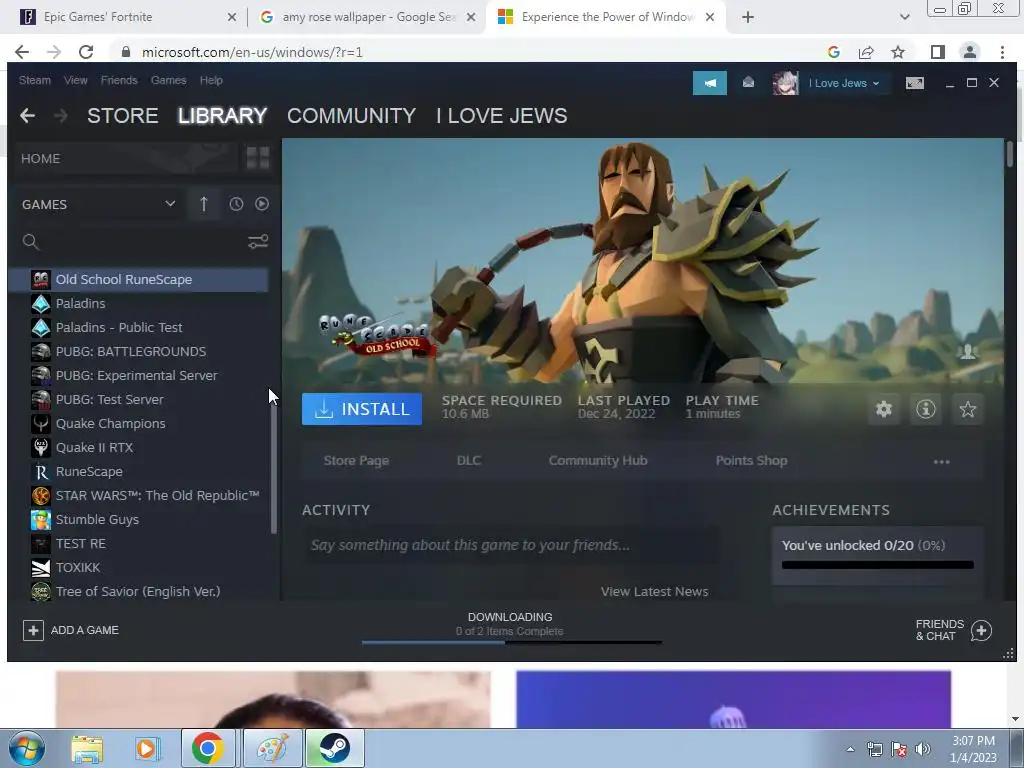The width and height of the screenshot is (1024, 768).
Task: Open advanced filter options icon
Action: point(258,242)
